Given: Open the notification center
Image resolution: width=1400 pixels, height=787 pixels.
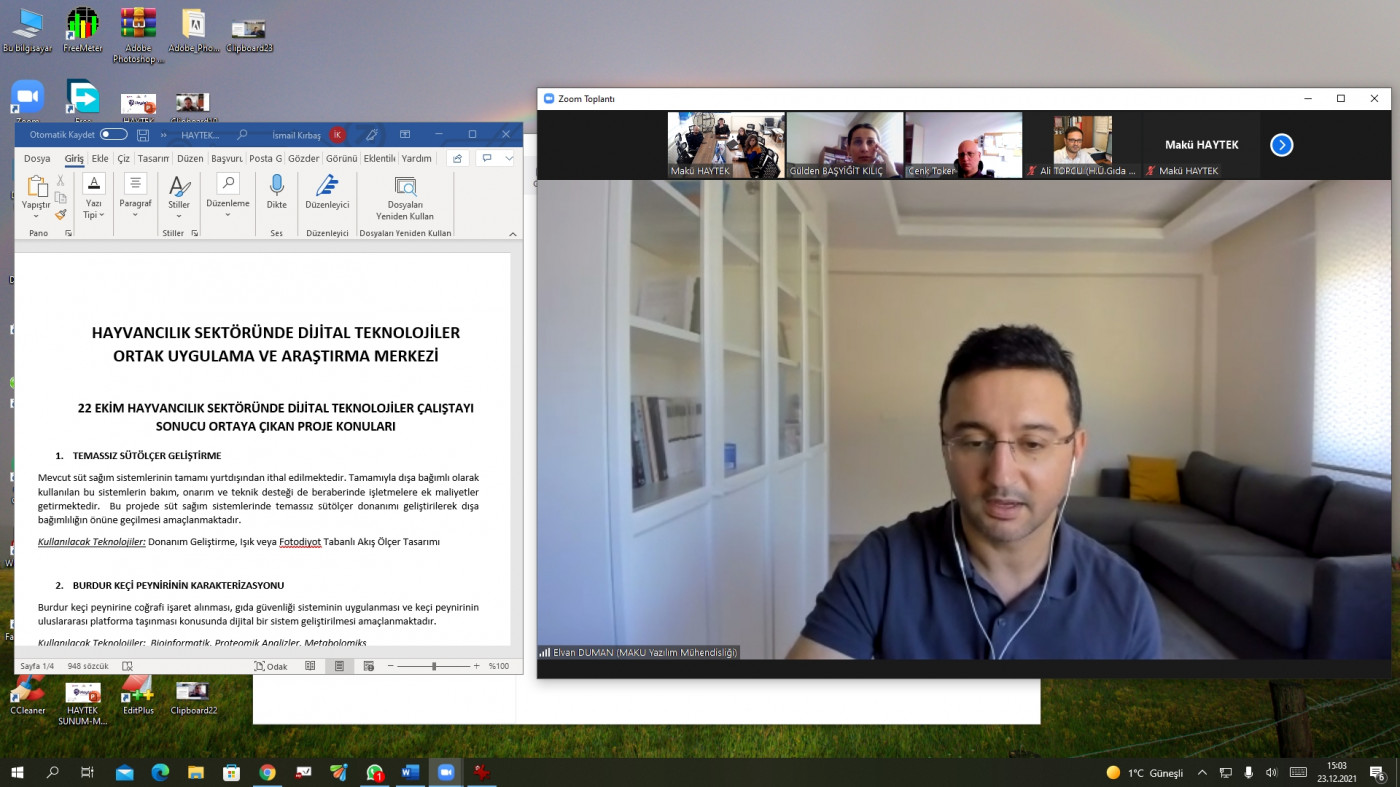Looking at the screenshot, I should (x=1377, y=772).
